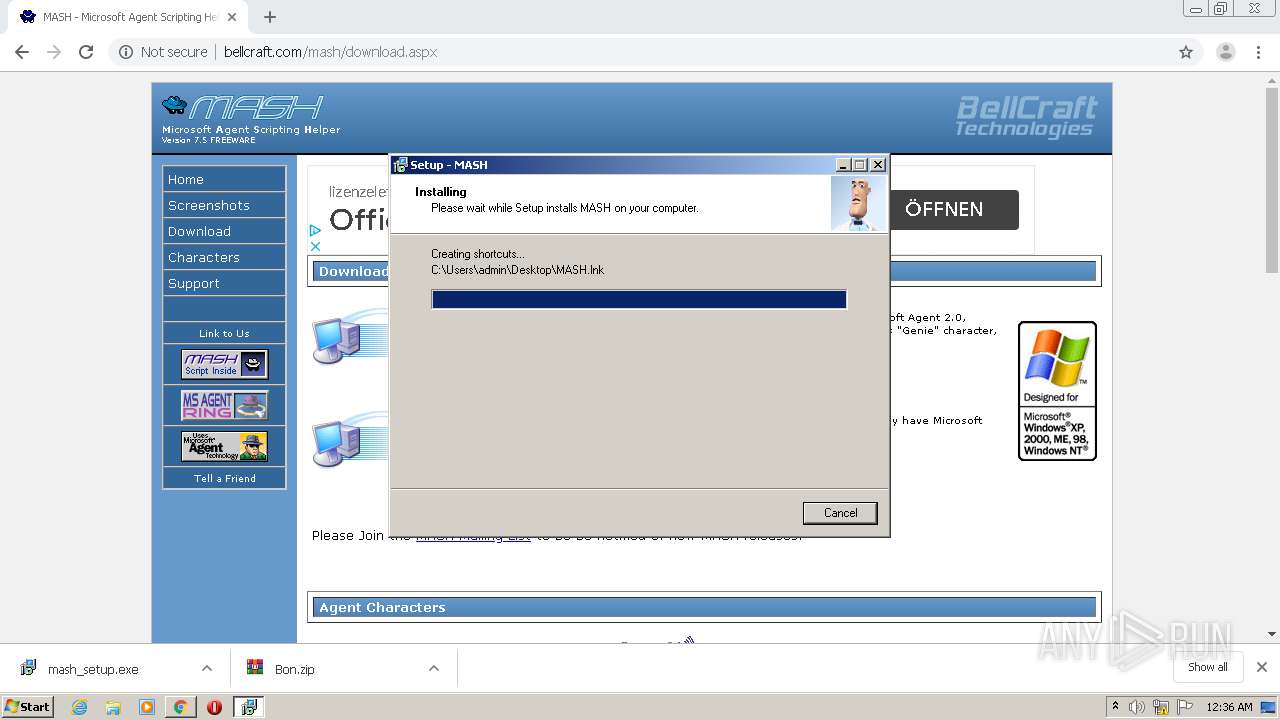1280x720 pixels.
Task: Open Windows Explorer folder taskbar icon
Action: pyautogui.click(x=113, y=707)
